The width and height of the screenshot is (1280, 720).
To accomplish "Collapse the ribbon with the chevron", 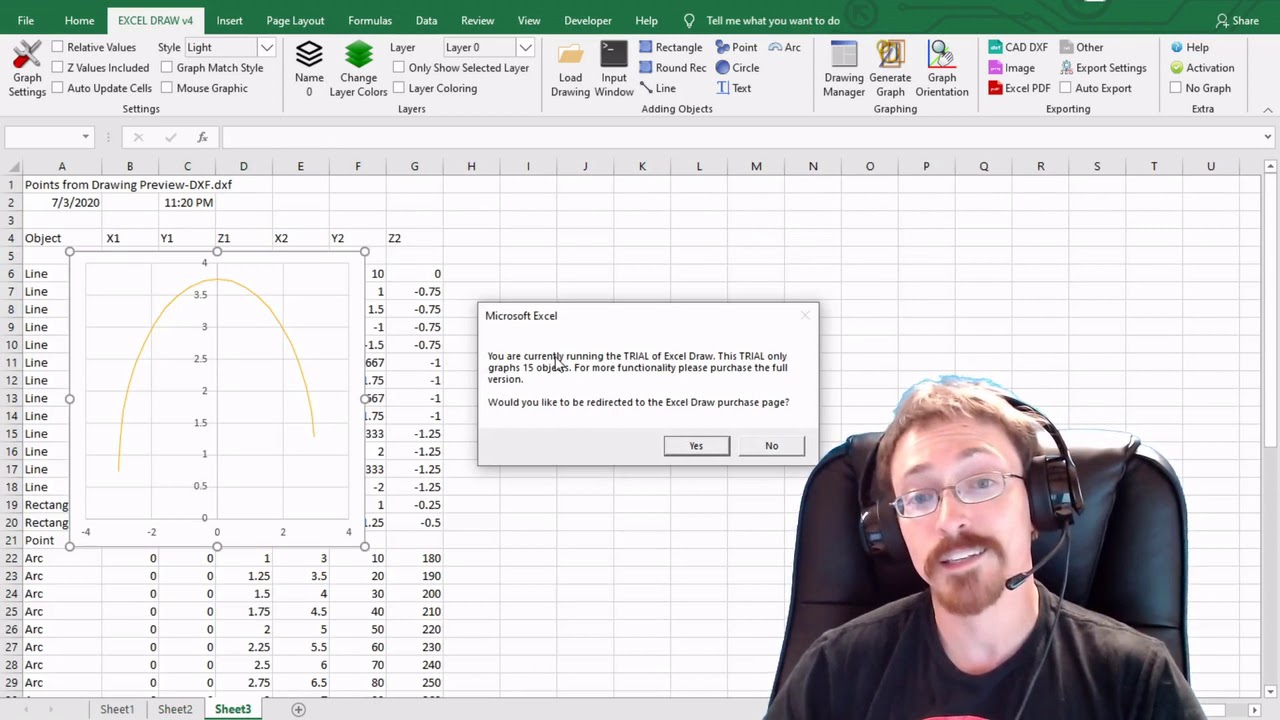I will pyautogui.click(x=1268, y=109).
